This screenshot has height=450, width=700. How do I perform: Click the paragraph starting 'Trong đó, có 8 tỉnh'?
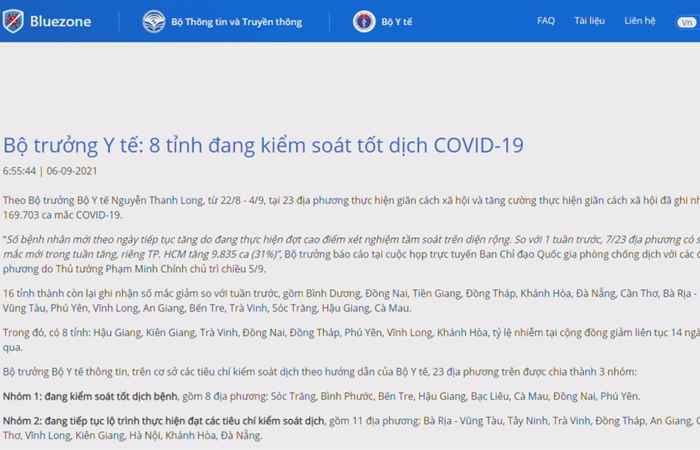tap(351, 340)
